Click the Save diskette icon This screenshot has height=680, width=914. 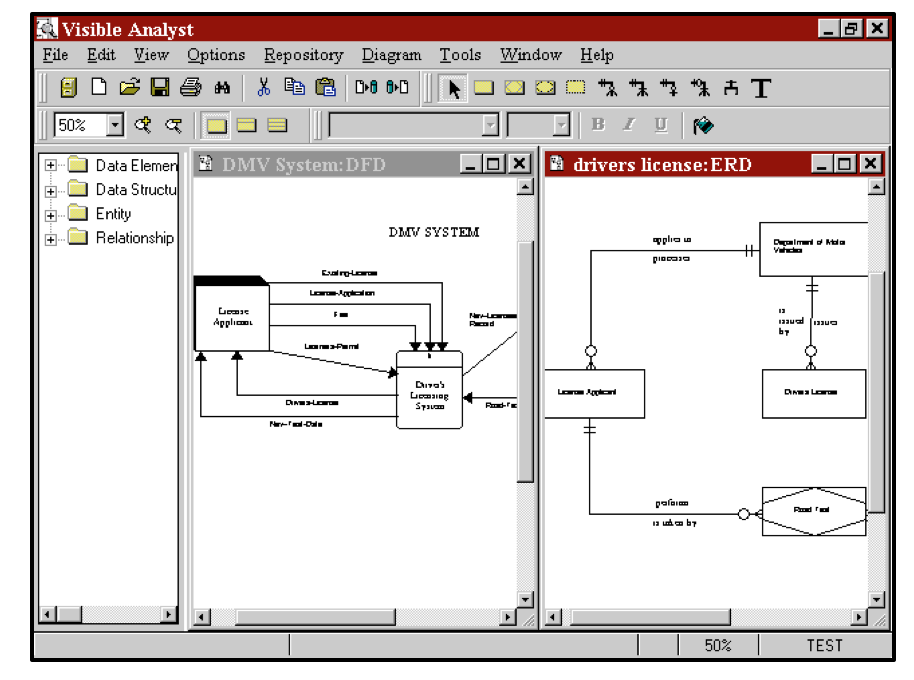pyautogui.click(x=160, y=88)
